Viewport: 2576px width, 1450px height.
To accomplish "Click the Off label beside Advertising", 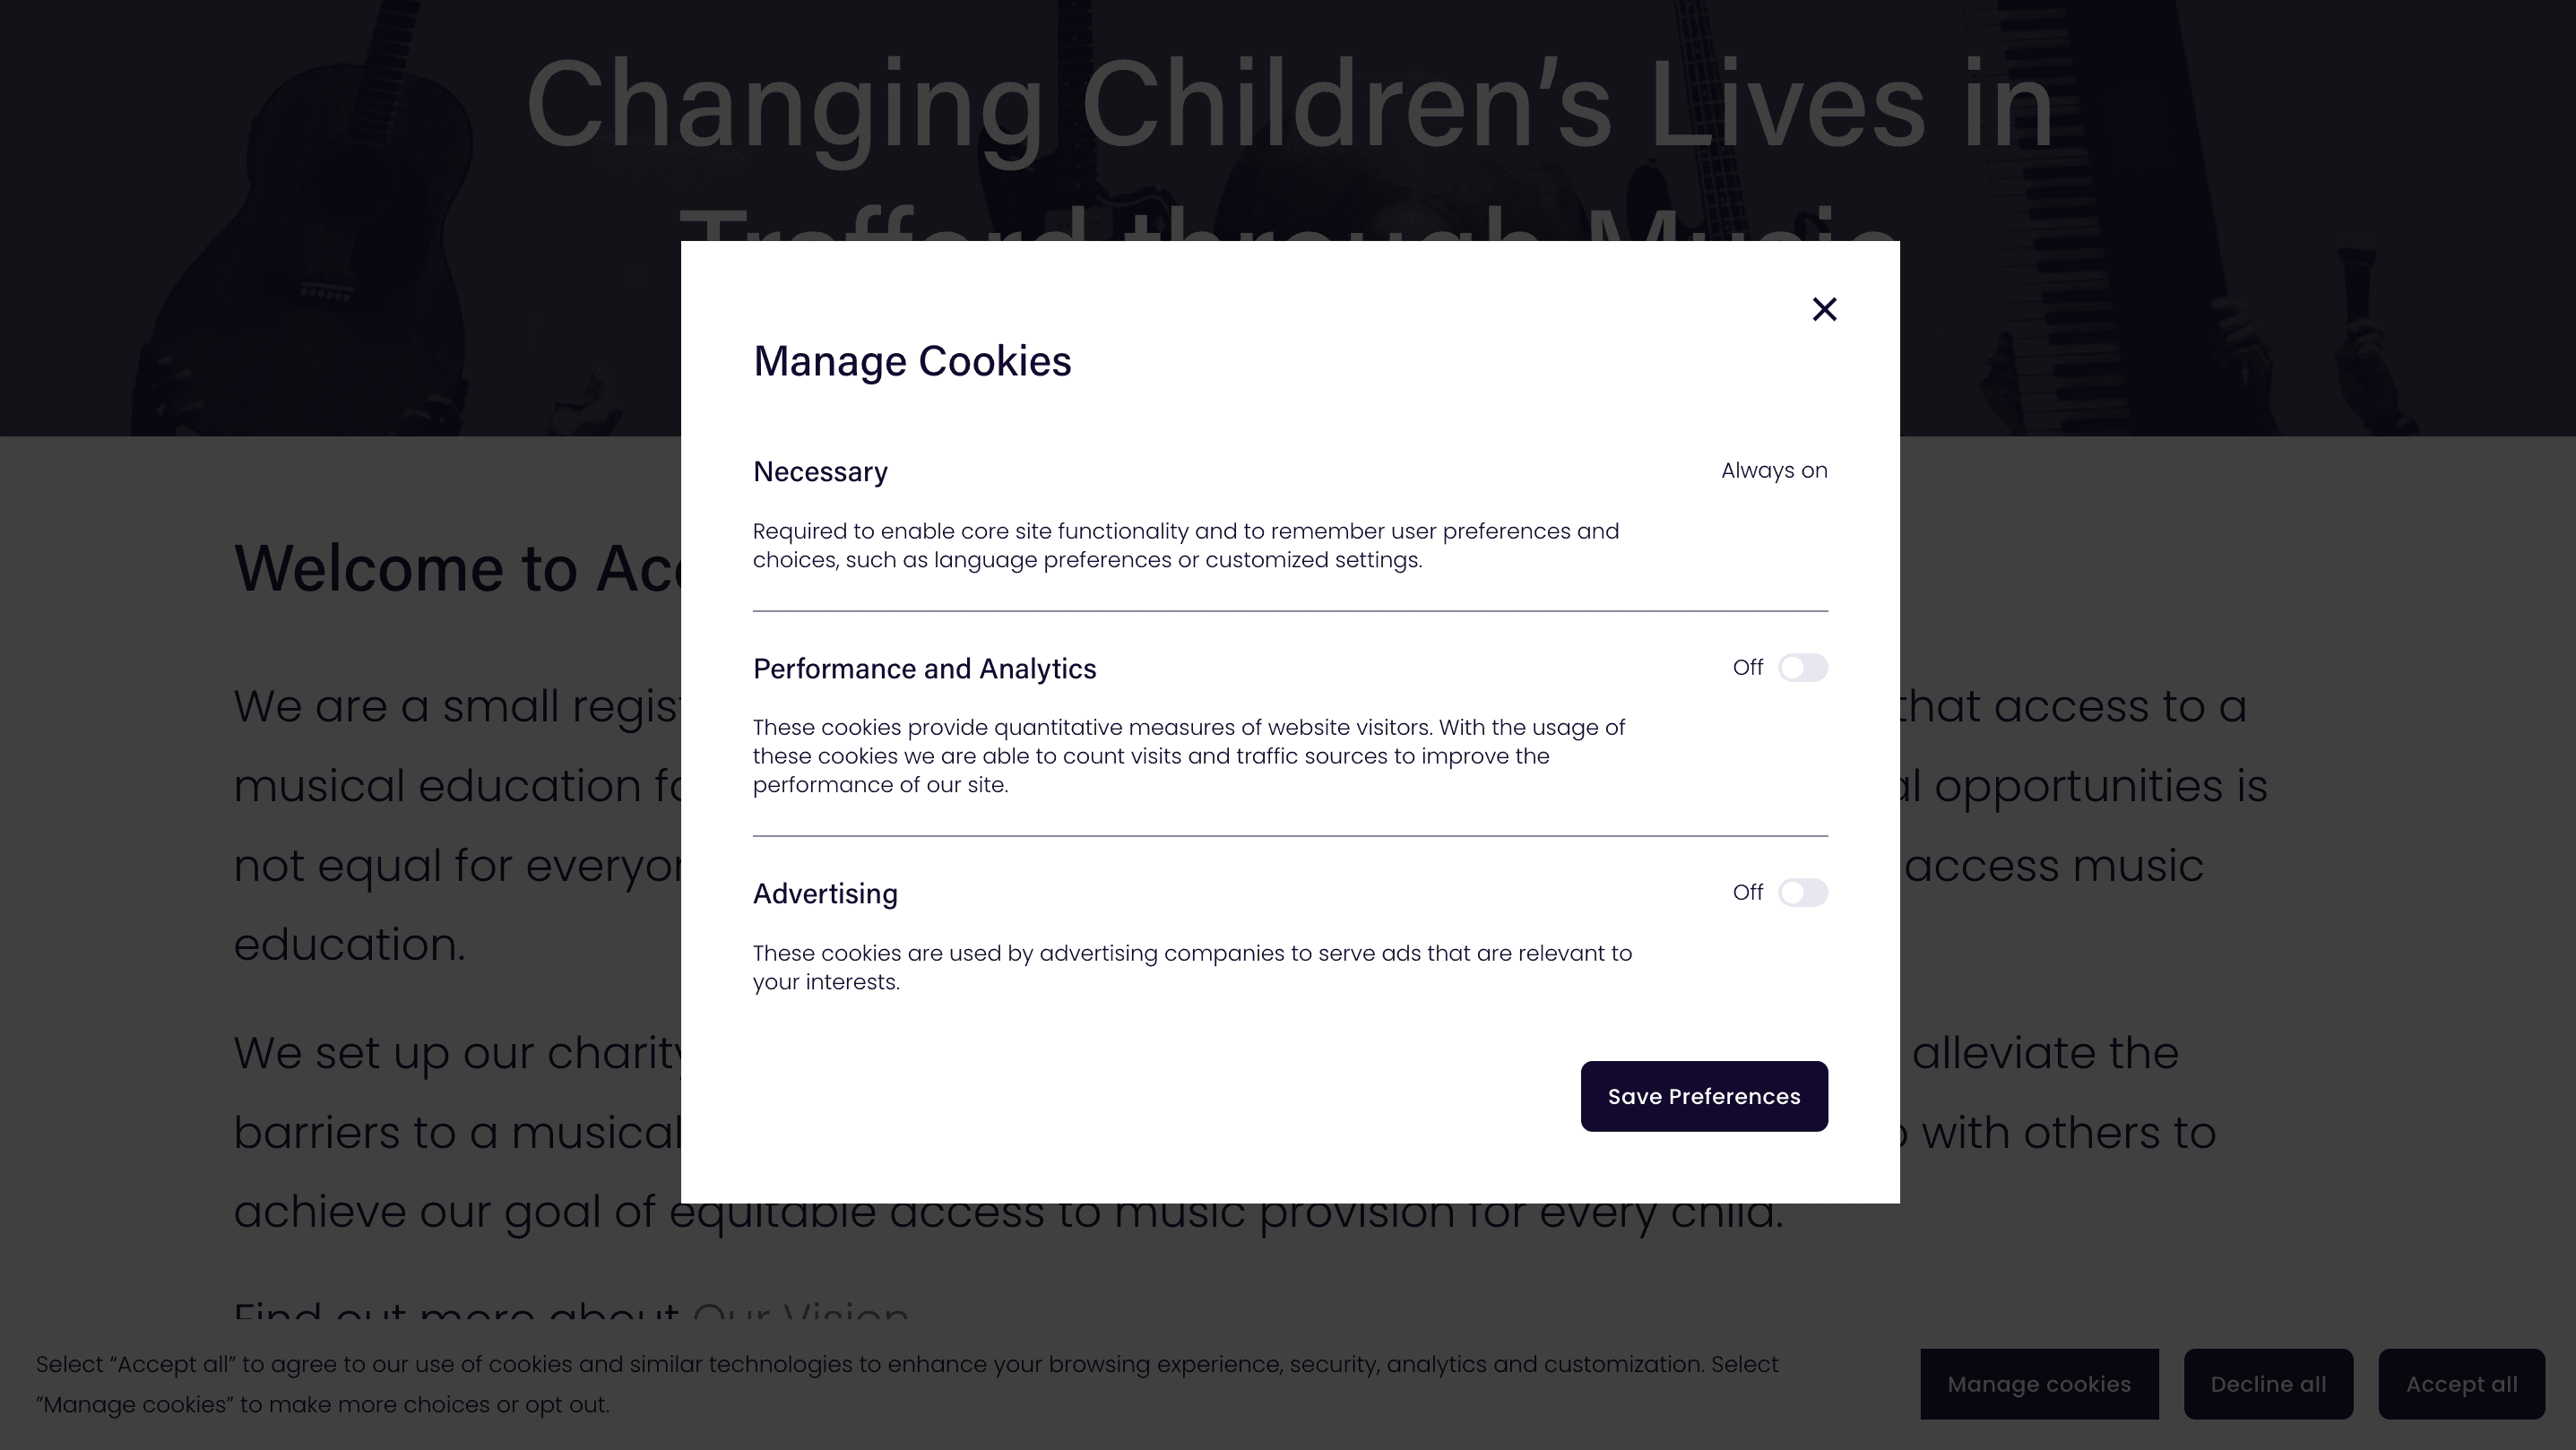I will [1748, 892].
